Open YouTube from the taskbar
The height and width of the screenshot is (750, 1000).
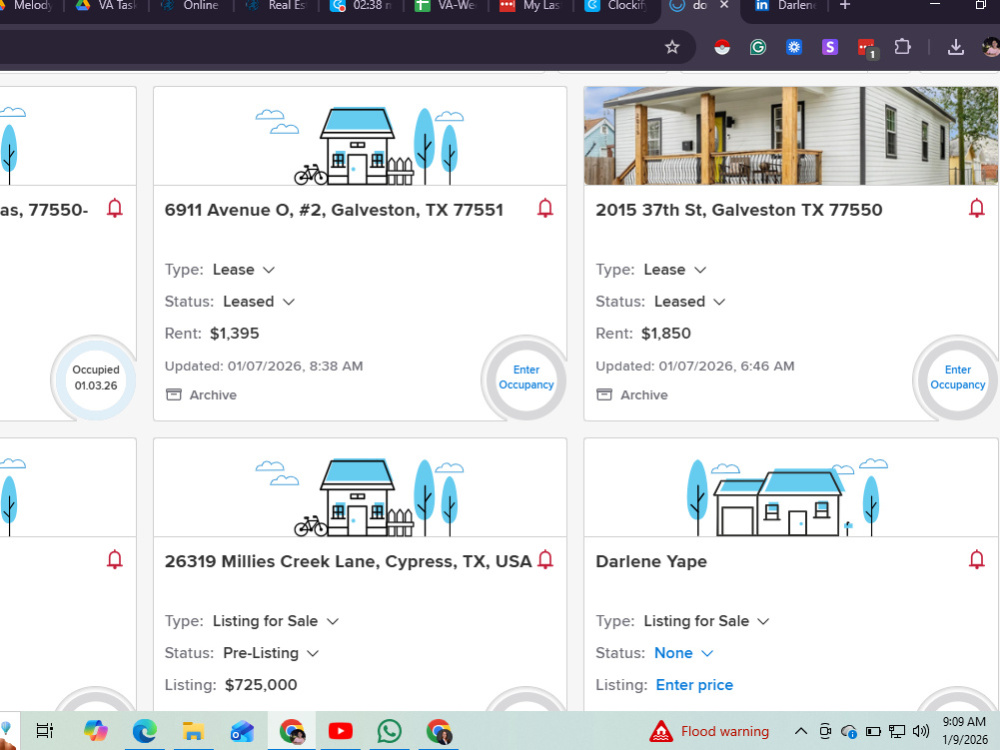tap(341, 731)
